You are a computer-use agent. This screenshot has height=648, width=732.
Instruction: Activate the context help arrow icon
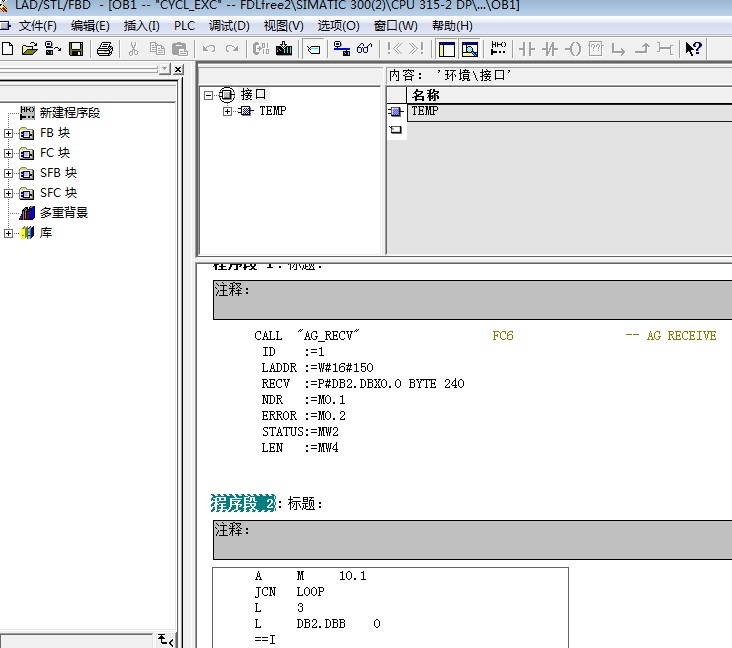pyautogui.click(x=693, y=49)
